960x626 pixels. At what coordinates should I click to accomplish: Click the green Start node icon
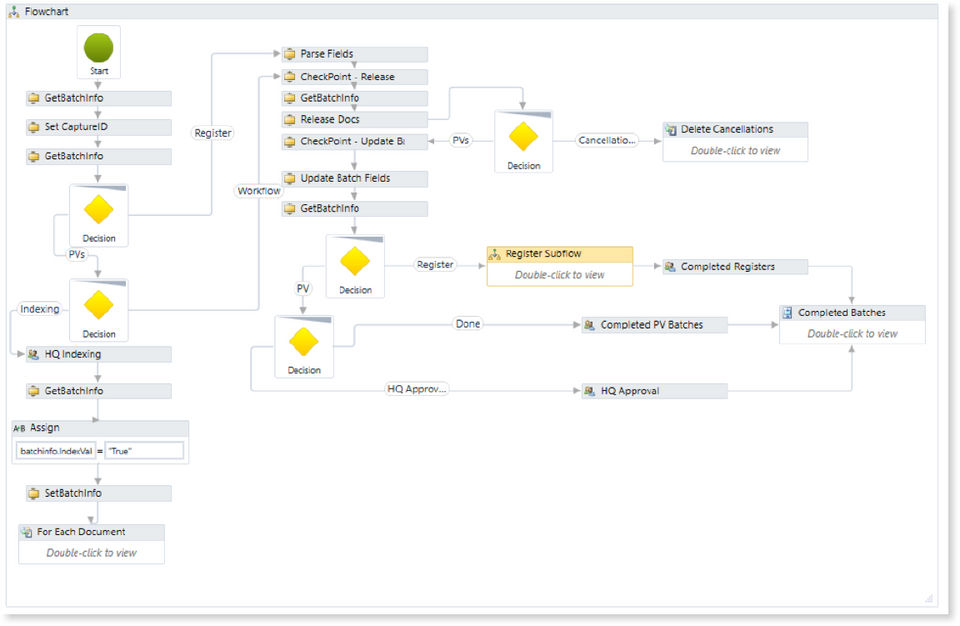click(98, 48)
